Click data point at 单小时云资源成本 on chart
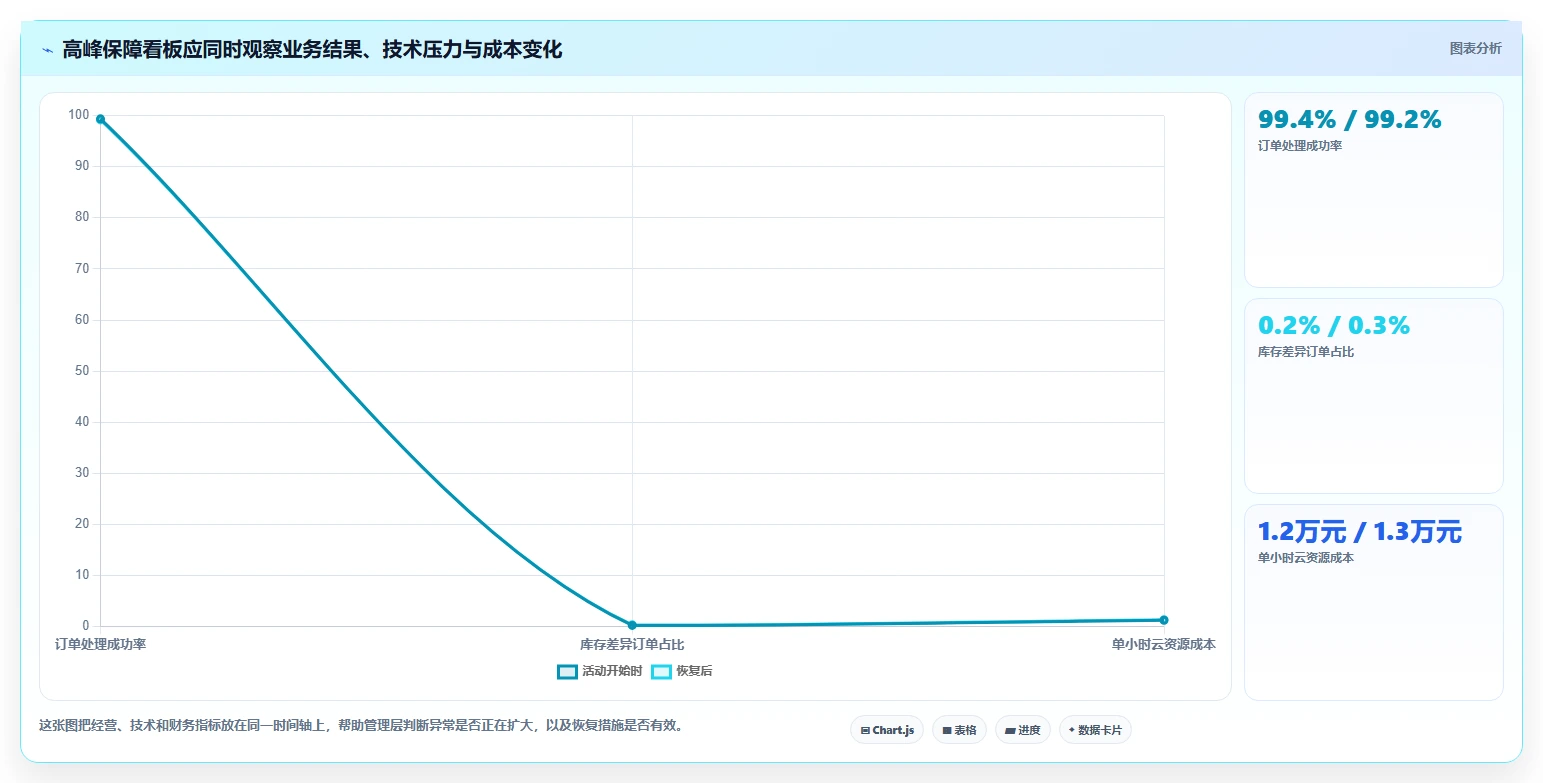 coord(1164,620)
